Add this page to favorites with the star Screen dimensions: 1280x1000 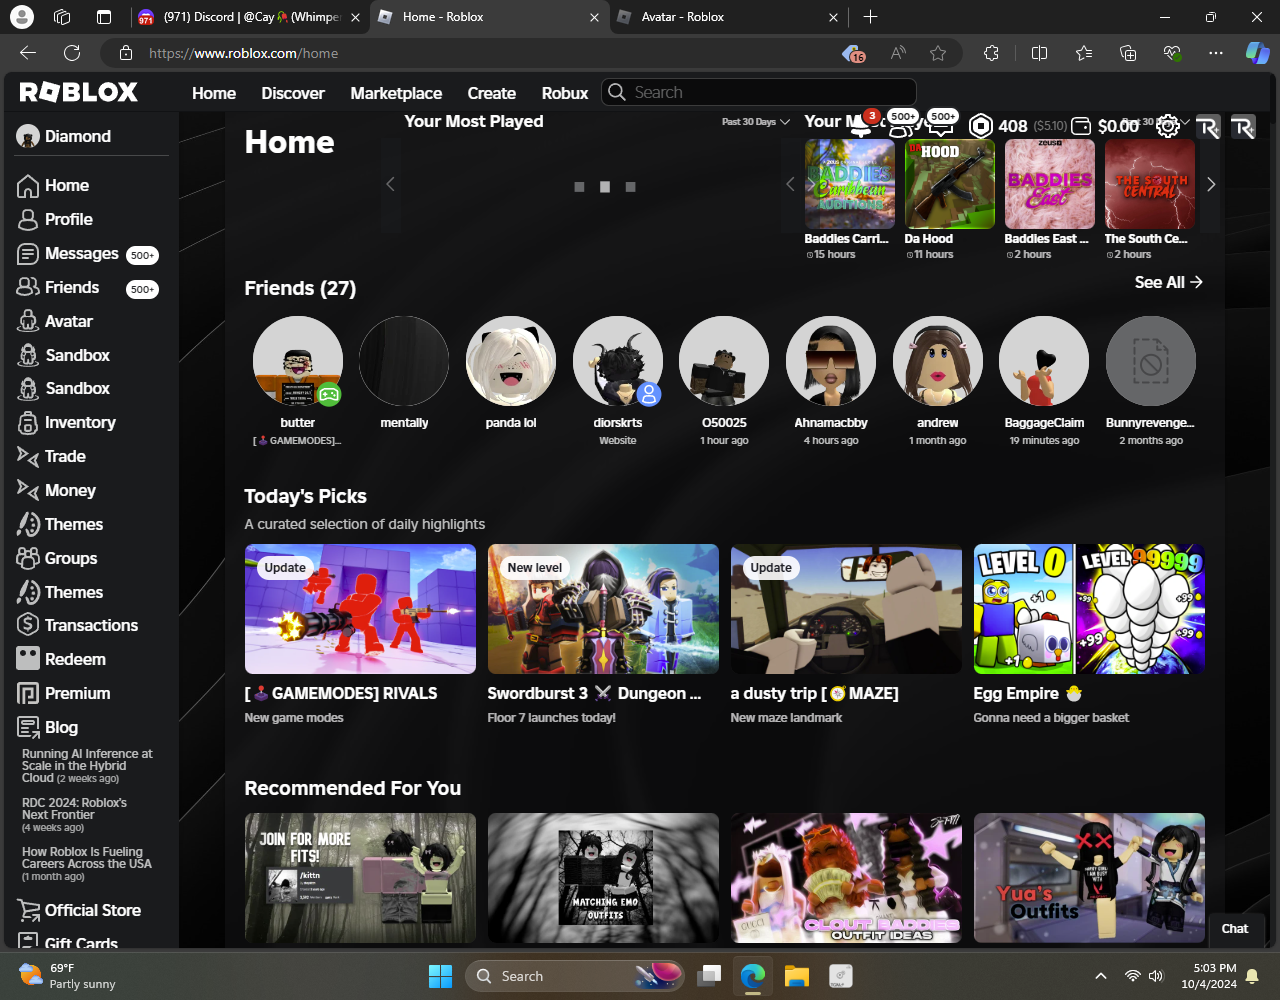pyautogui.click(x=938, y=53)
